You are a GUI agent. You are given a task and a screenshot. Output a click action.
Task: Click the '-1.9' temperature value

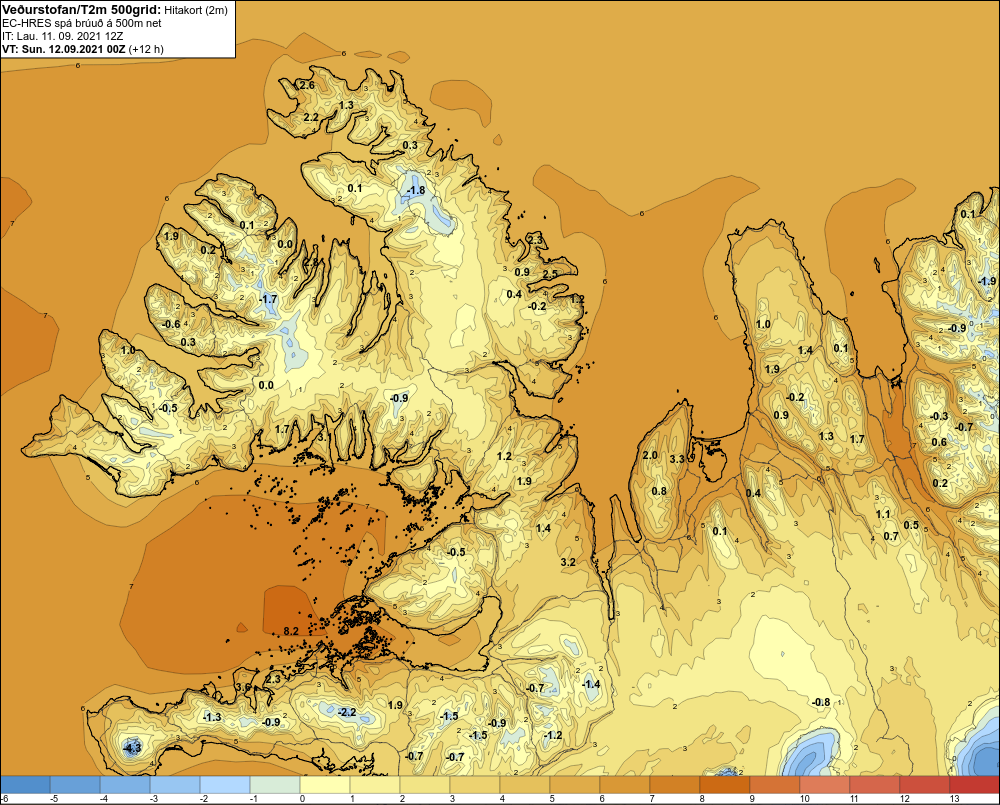pyautogui.click(x=987, y=281)
